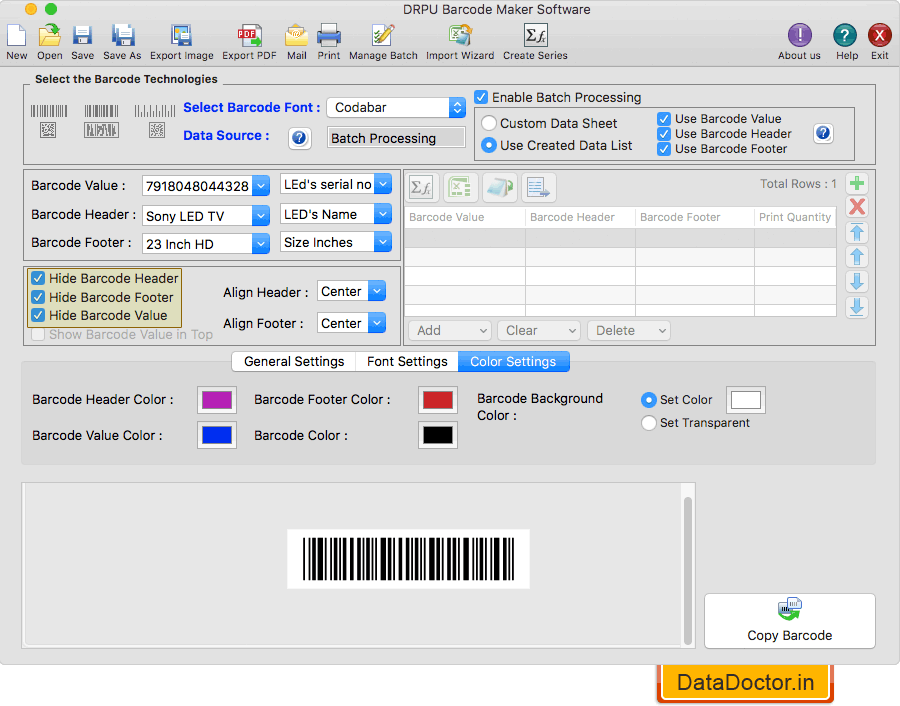Toggle Use Barcode Footer checkbox
Viewport: 900px width, 706px height.
point(664,149)
